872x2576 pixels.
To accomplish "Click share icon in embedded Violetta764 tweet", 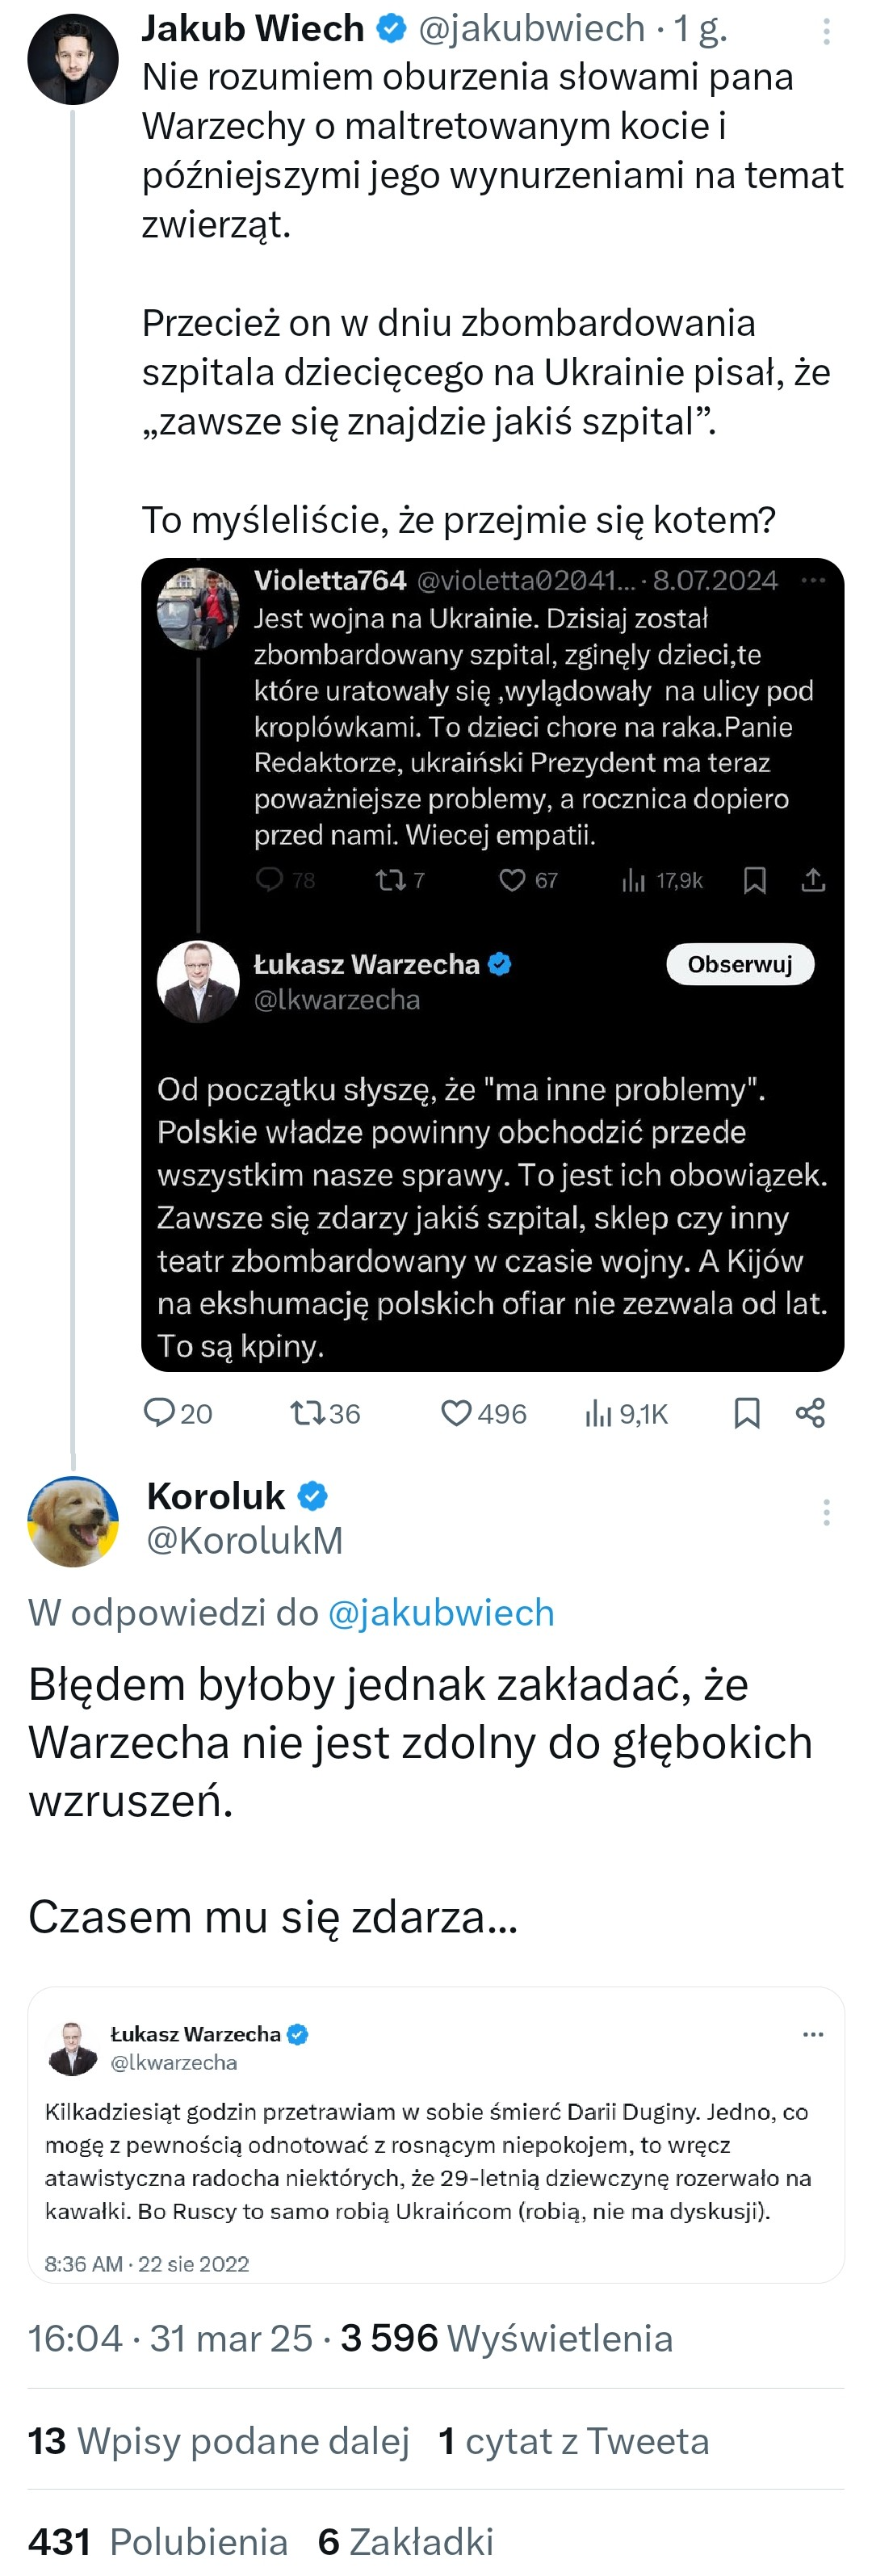I will click(813, 880).
